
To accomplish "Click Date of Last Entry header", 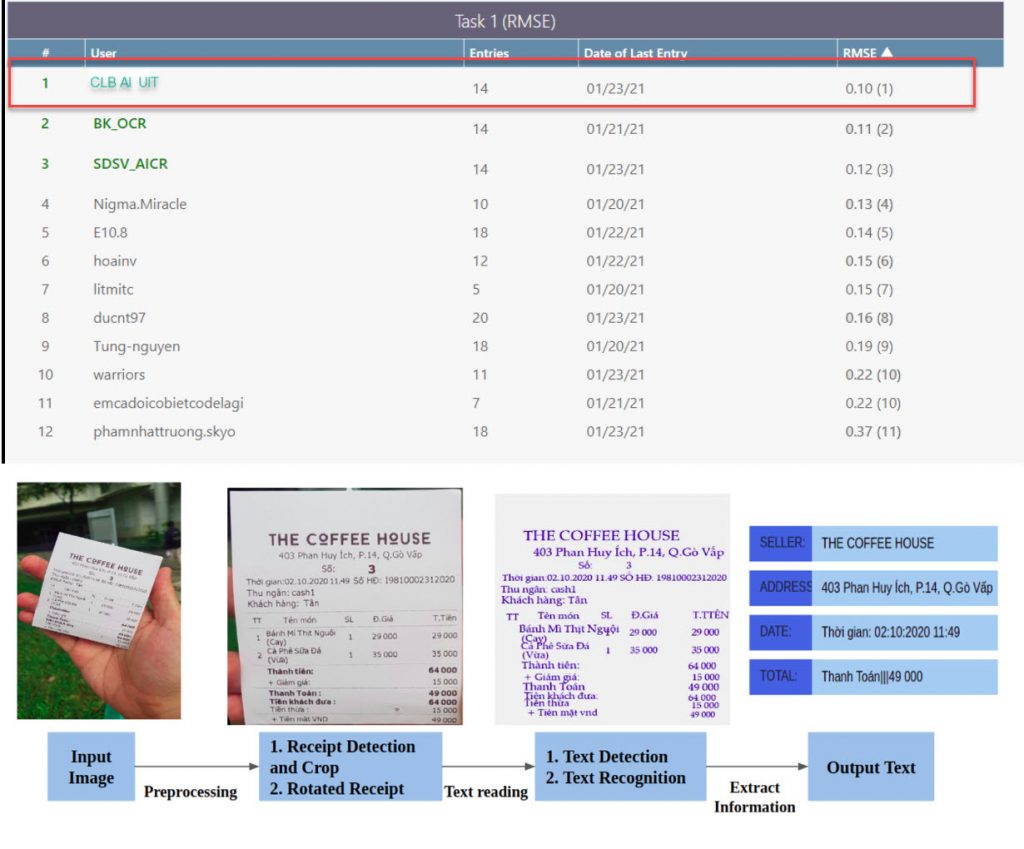I will click(635, 54).
